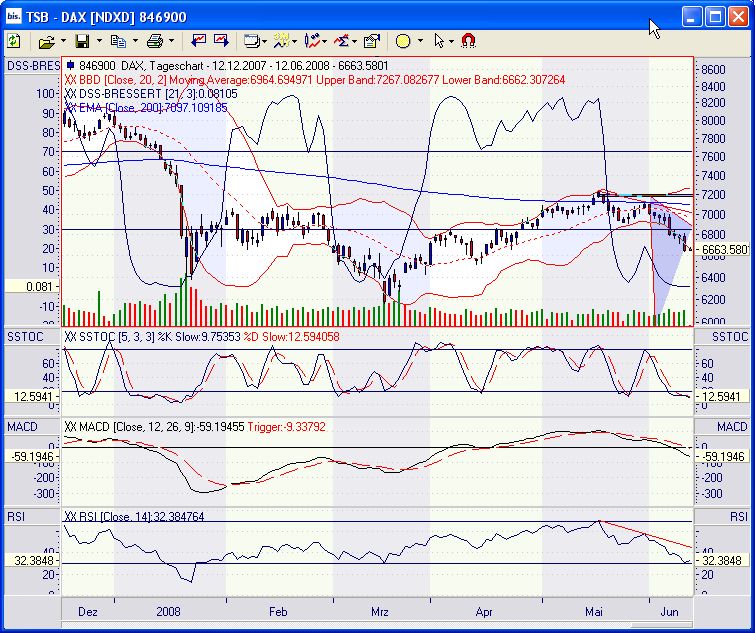Click the left 32.3848 RSI value label
This screenshot has width=755, height=633.
(x=33, y=560)
